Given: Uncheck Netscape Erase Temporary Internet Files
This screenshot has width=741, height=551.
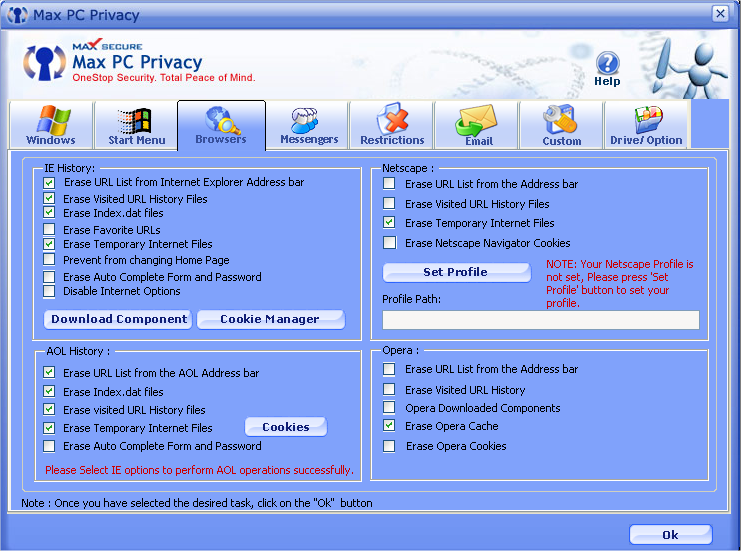Looking at the screenshot, I should pyautogui.click(x=389, y=222).
